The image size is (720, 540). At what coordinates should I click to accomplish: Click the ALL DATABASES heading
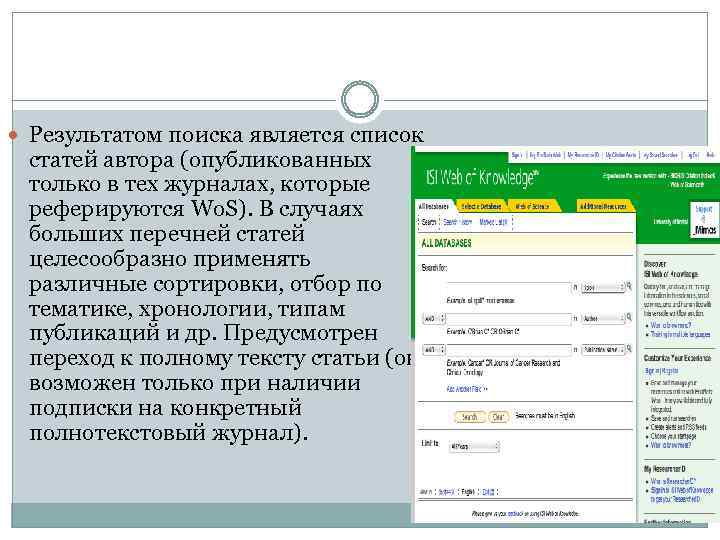[x=446, y=243]
